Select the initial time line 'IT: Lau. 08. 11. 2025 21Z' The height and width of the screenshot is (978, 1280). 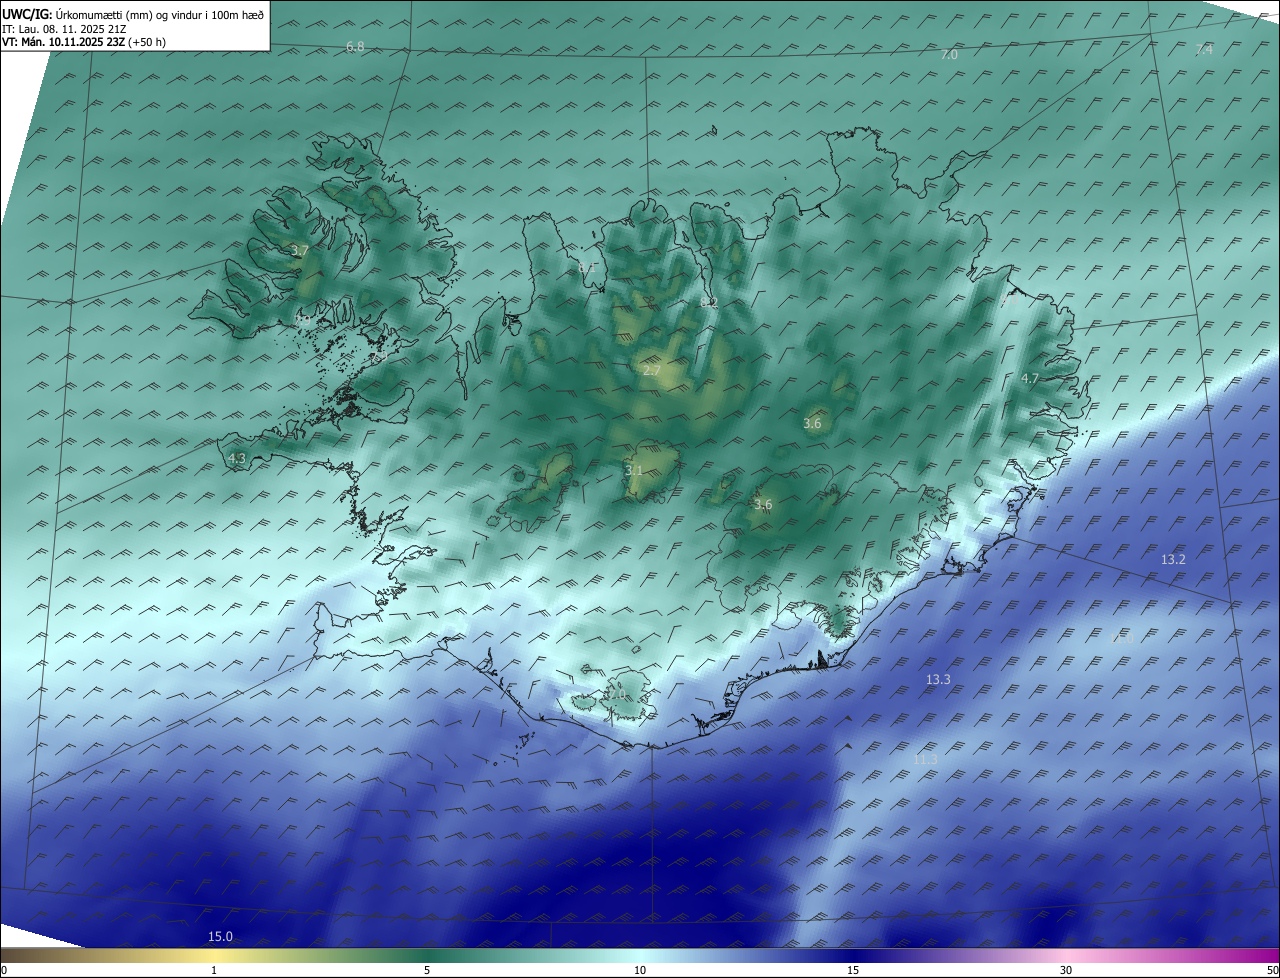[x=64, y=28]
